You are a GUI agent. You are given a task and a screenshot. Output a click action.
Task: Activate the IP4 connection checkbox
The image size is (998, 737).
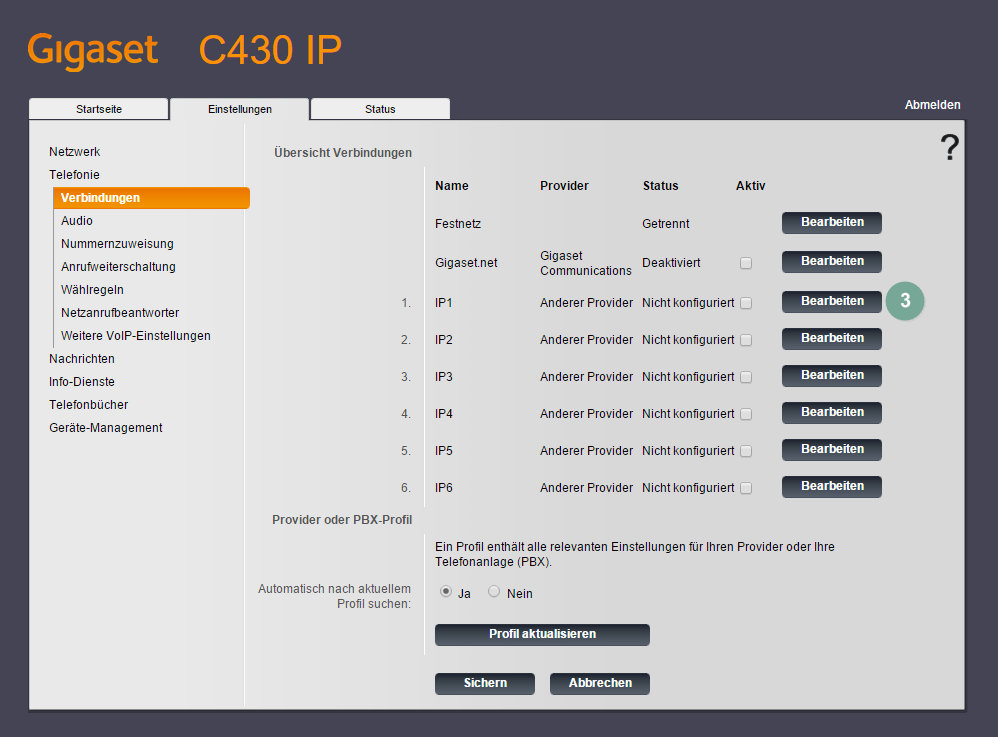(746, 414)
